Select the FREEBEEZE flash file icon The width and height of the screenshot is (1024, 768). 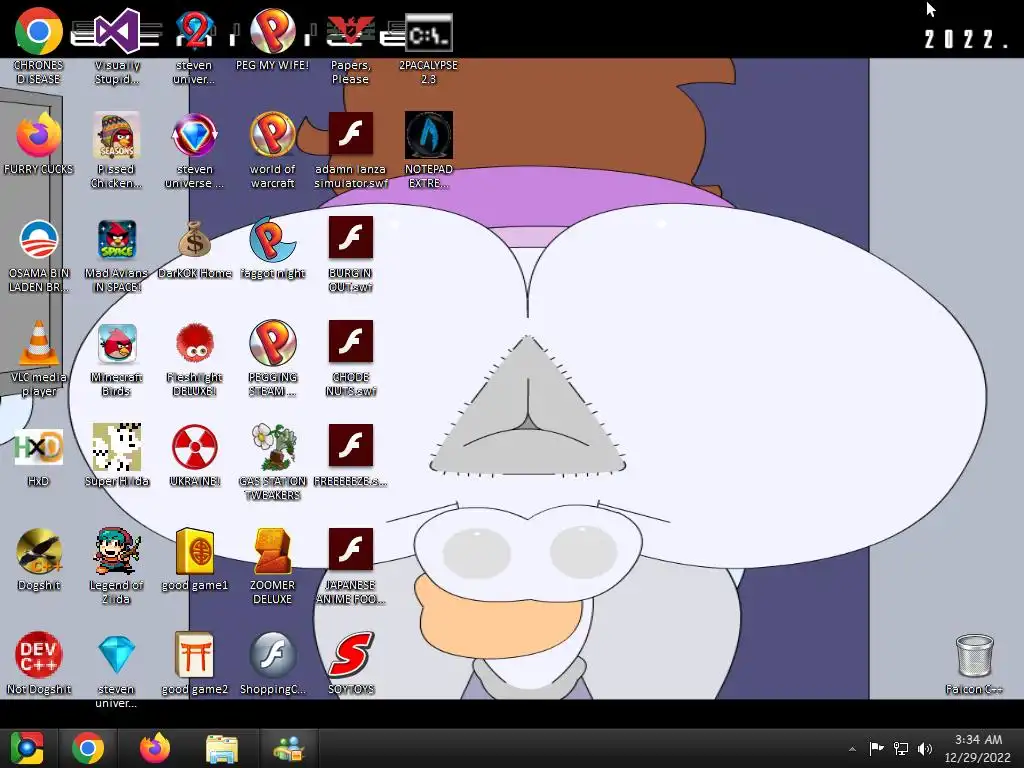click(351, 445)
